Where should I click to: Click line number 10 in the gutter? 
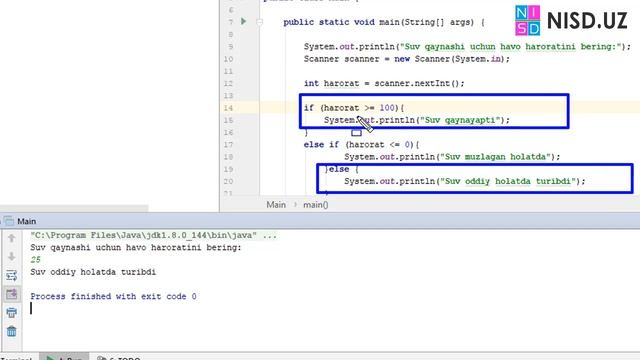click(228, 59)
